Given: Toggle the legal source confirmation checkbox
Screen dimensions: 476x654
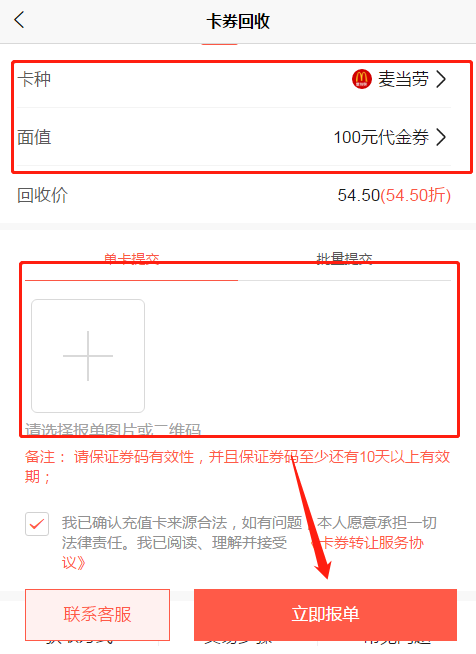Looking at the screenshot, I should click(x=37, y=524).
